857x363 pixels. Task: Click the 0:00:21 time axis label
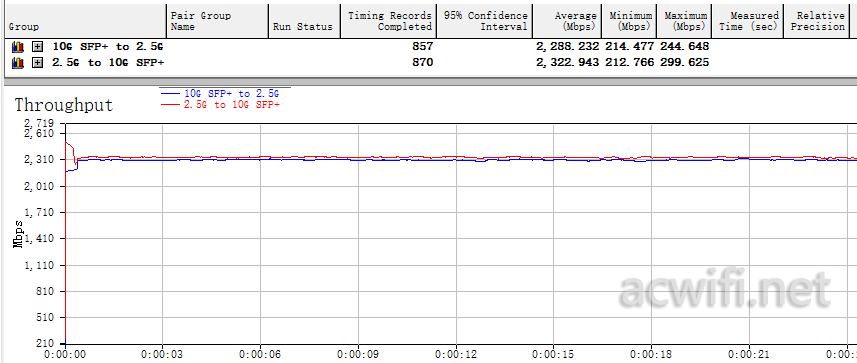pos(749,354)
